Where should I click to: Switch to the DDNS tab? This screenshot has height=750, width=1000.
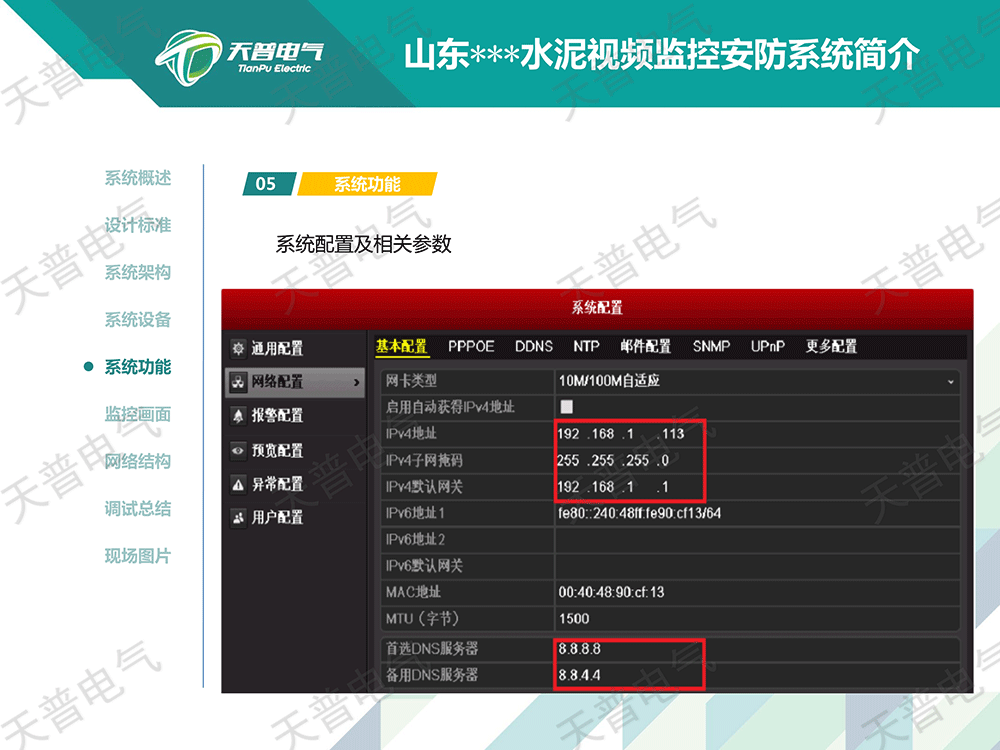click(534, 346)
